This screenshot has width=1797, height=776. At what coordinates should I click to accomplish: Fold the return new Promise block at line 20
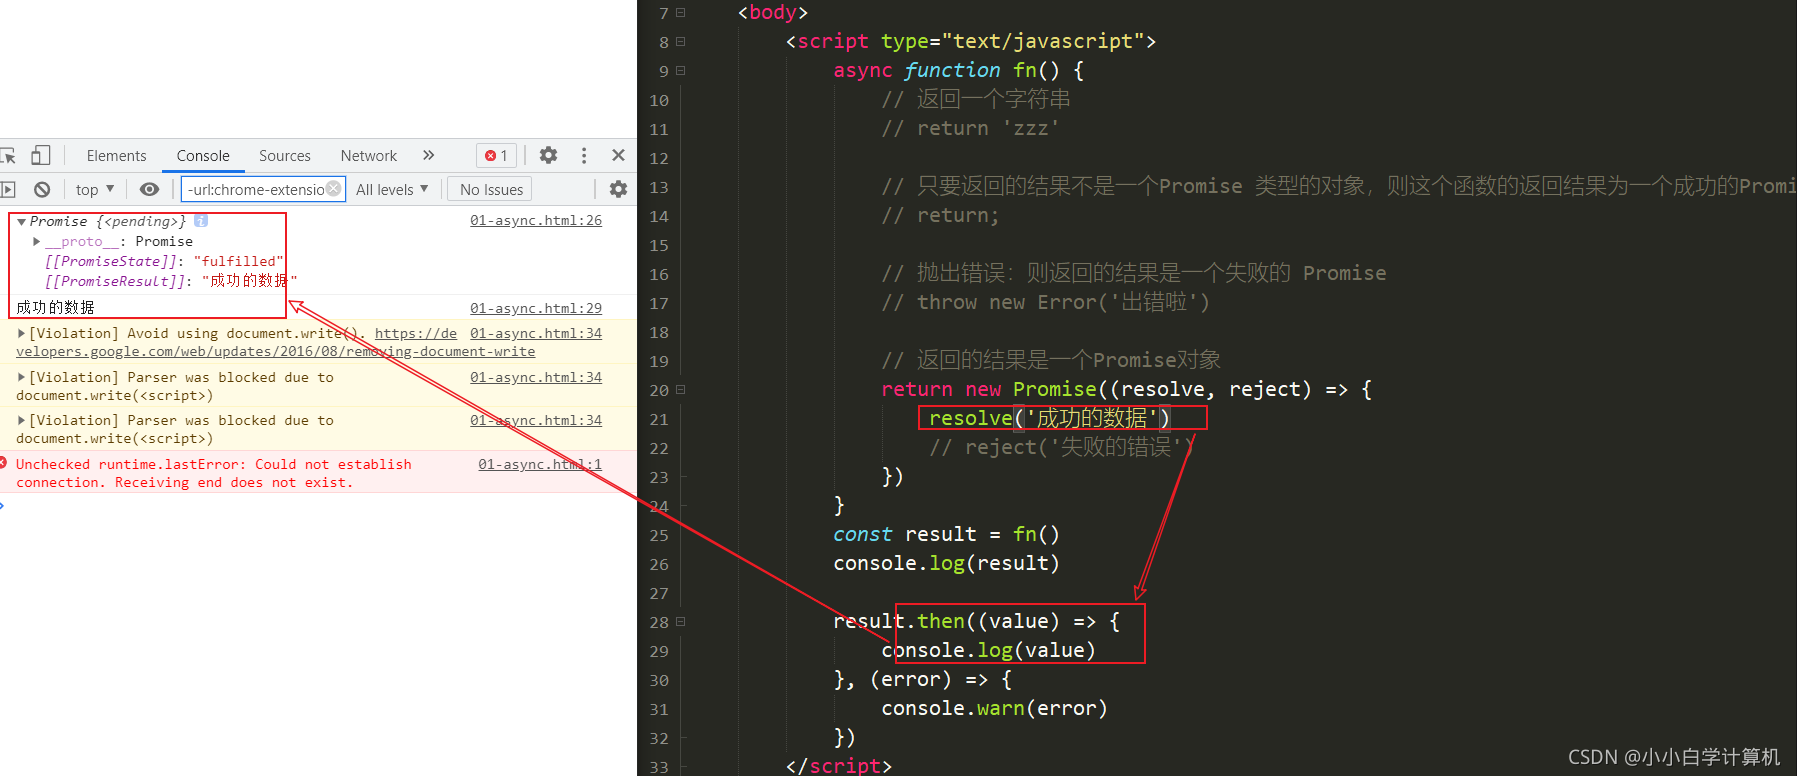click(680, 389)
